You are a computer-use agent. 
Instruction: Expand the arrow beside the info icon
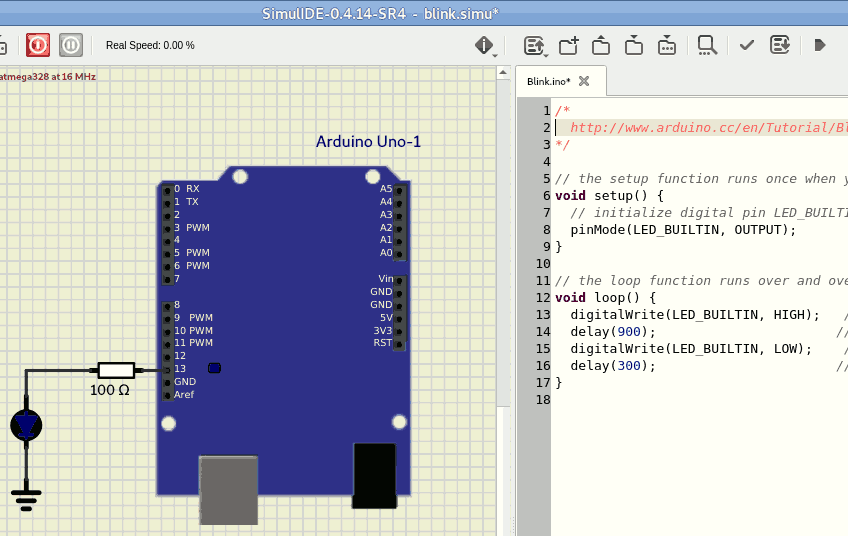pos(495,55)
